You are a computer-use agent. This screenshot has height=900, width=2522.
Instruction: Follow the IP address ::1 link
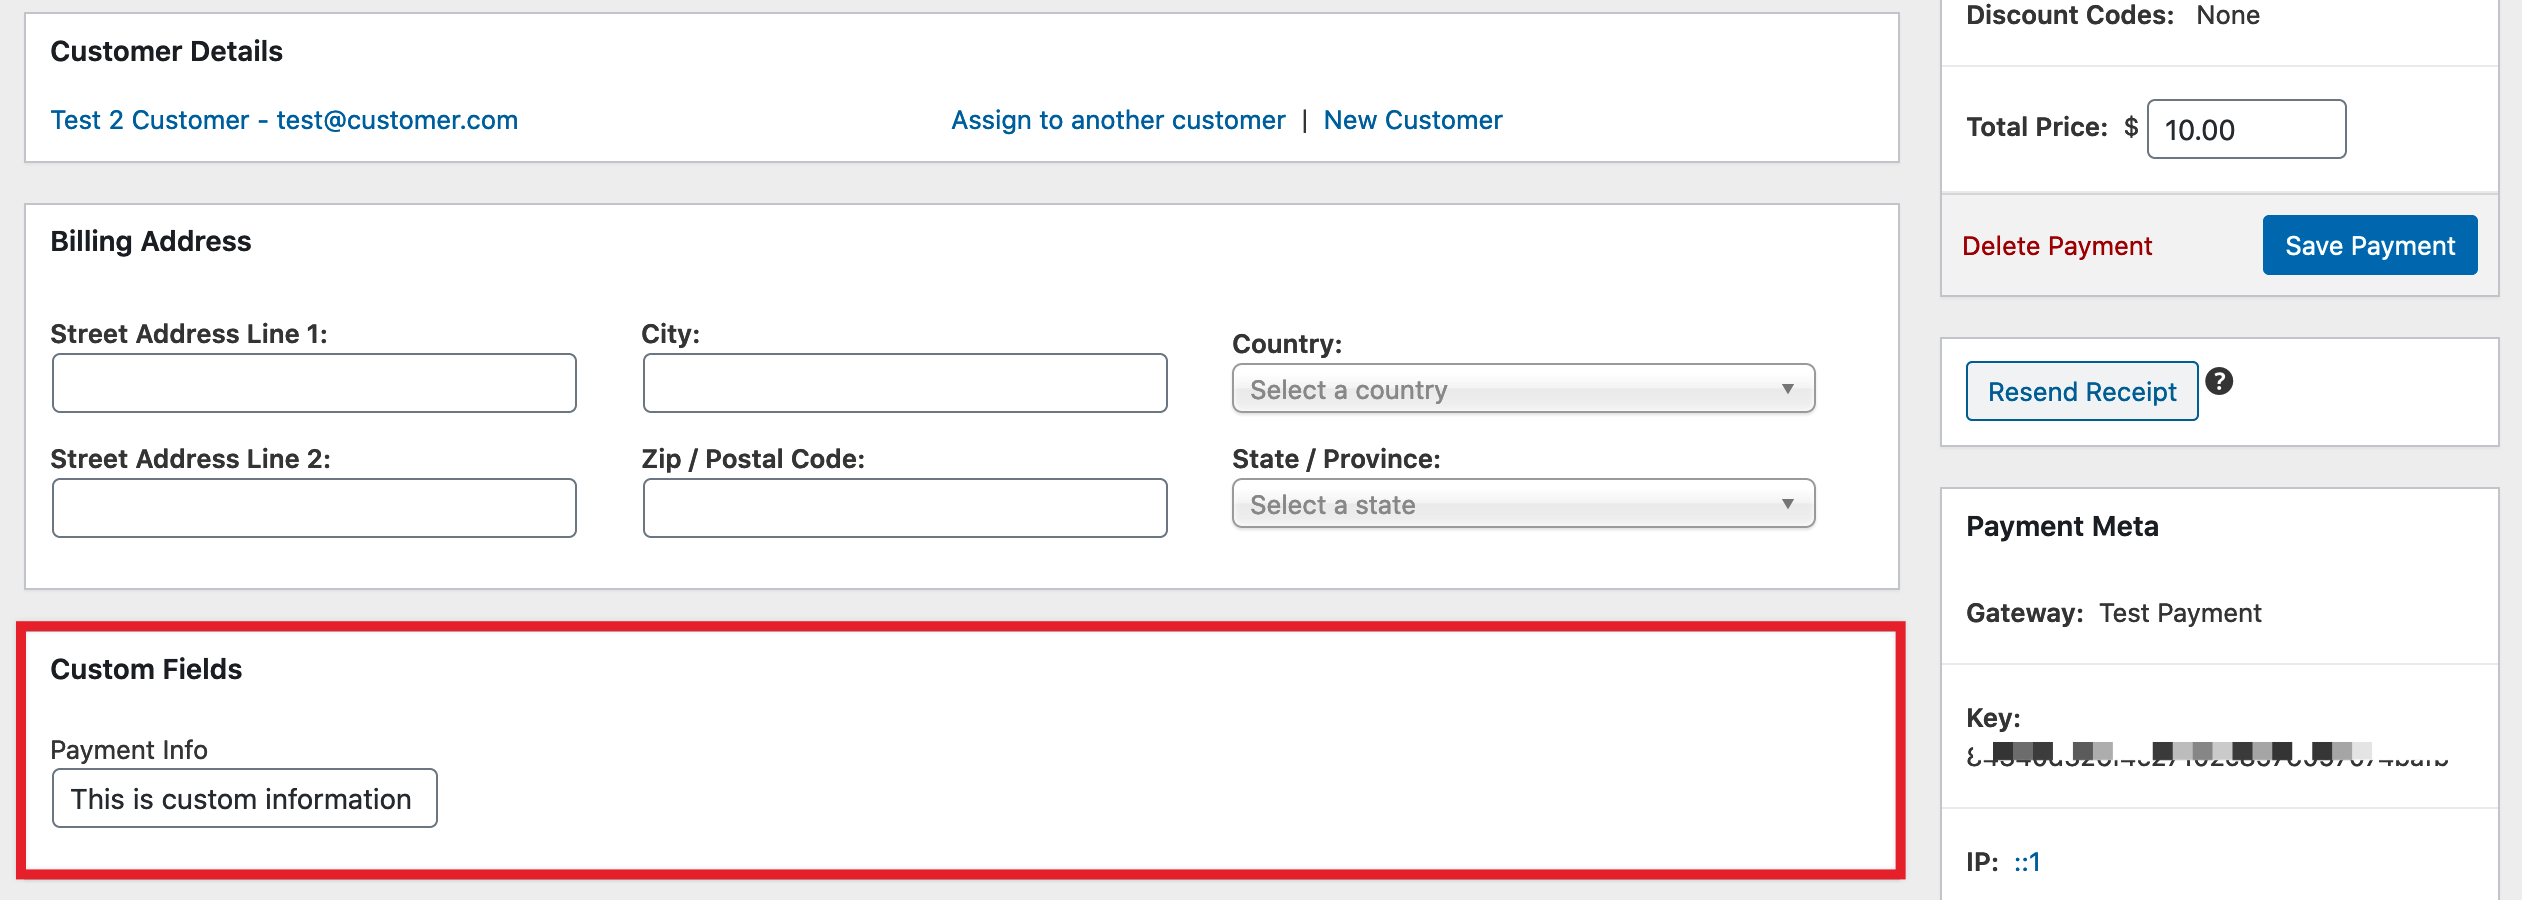pos(2027,862)
